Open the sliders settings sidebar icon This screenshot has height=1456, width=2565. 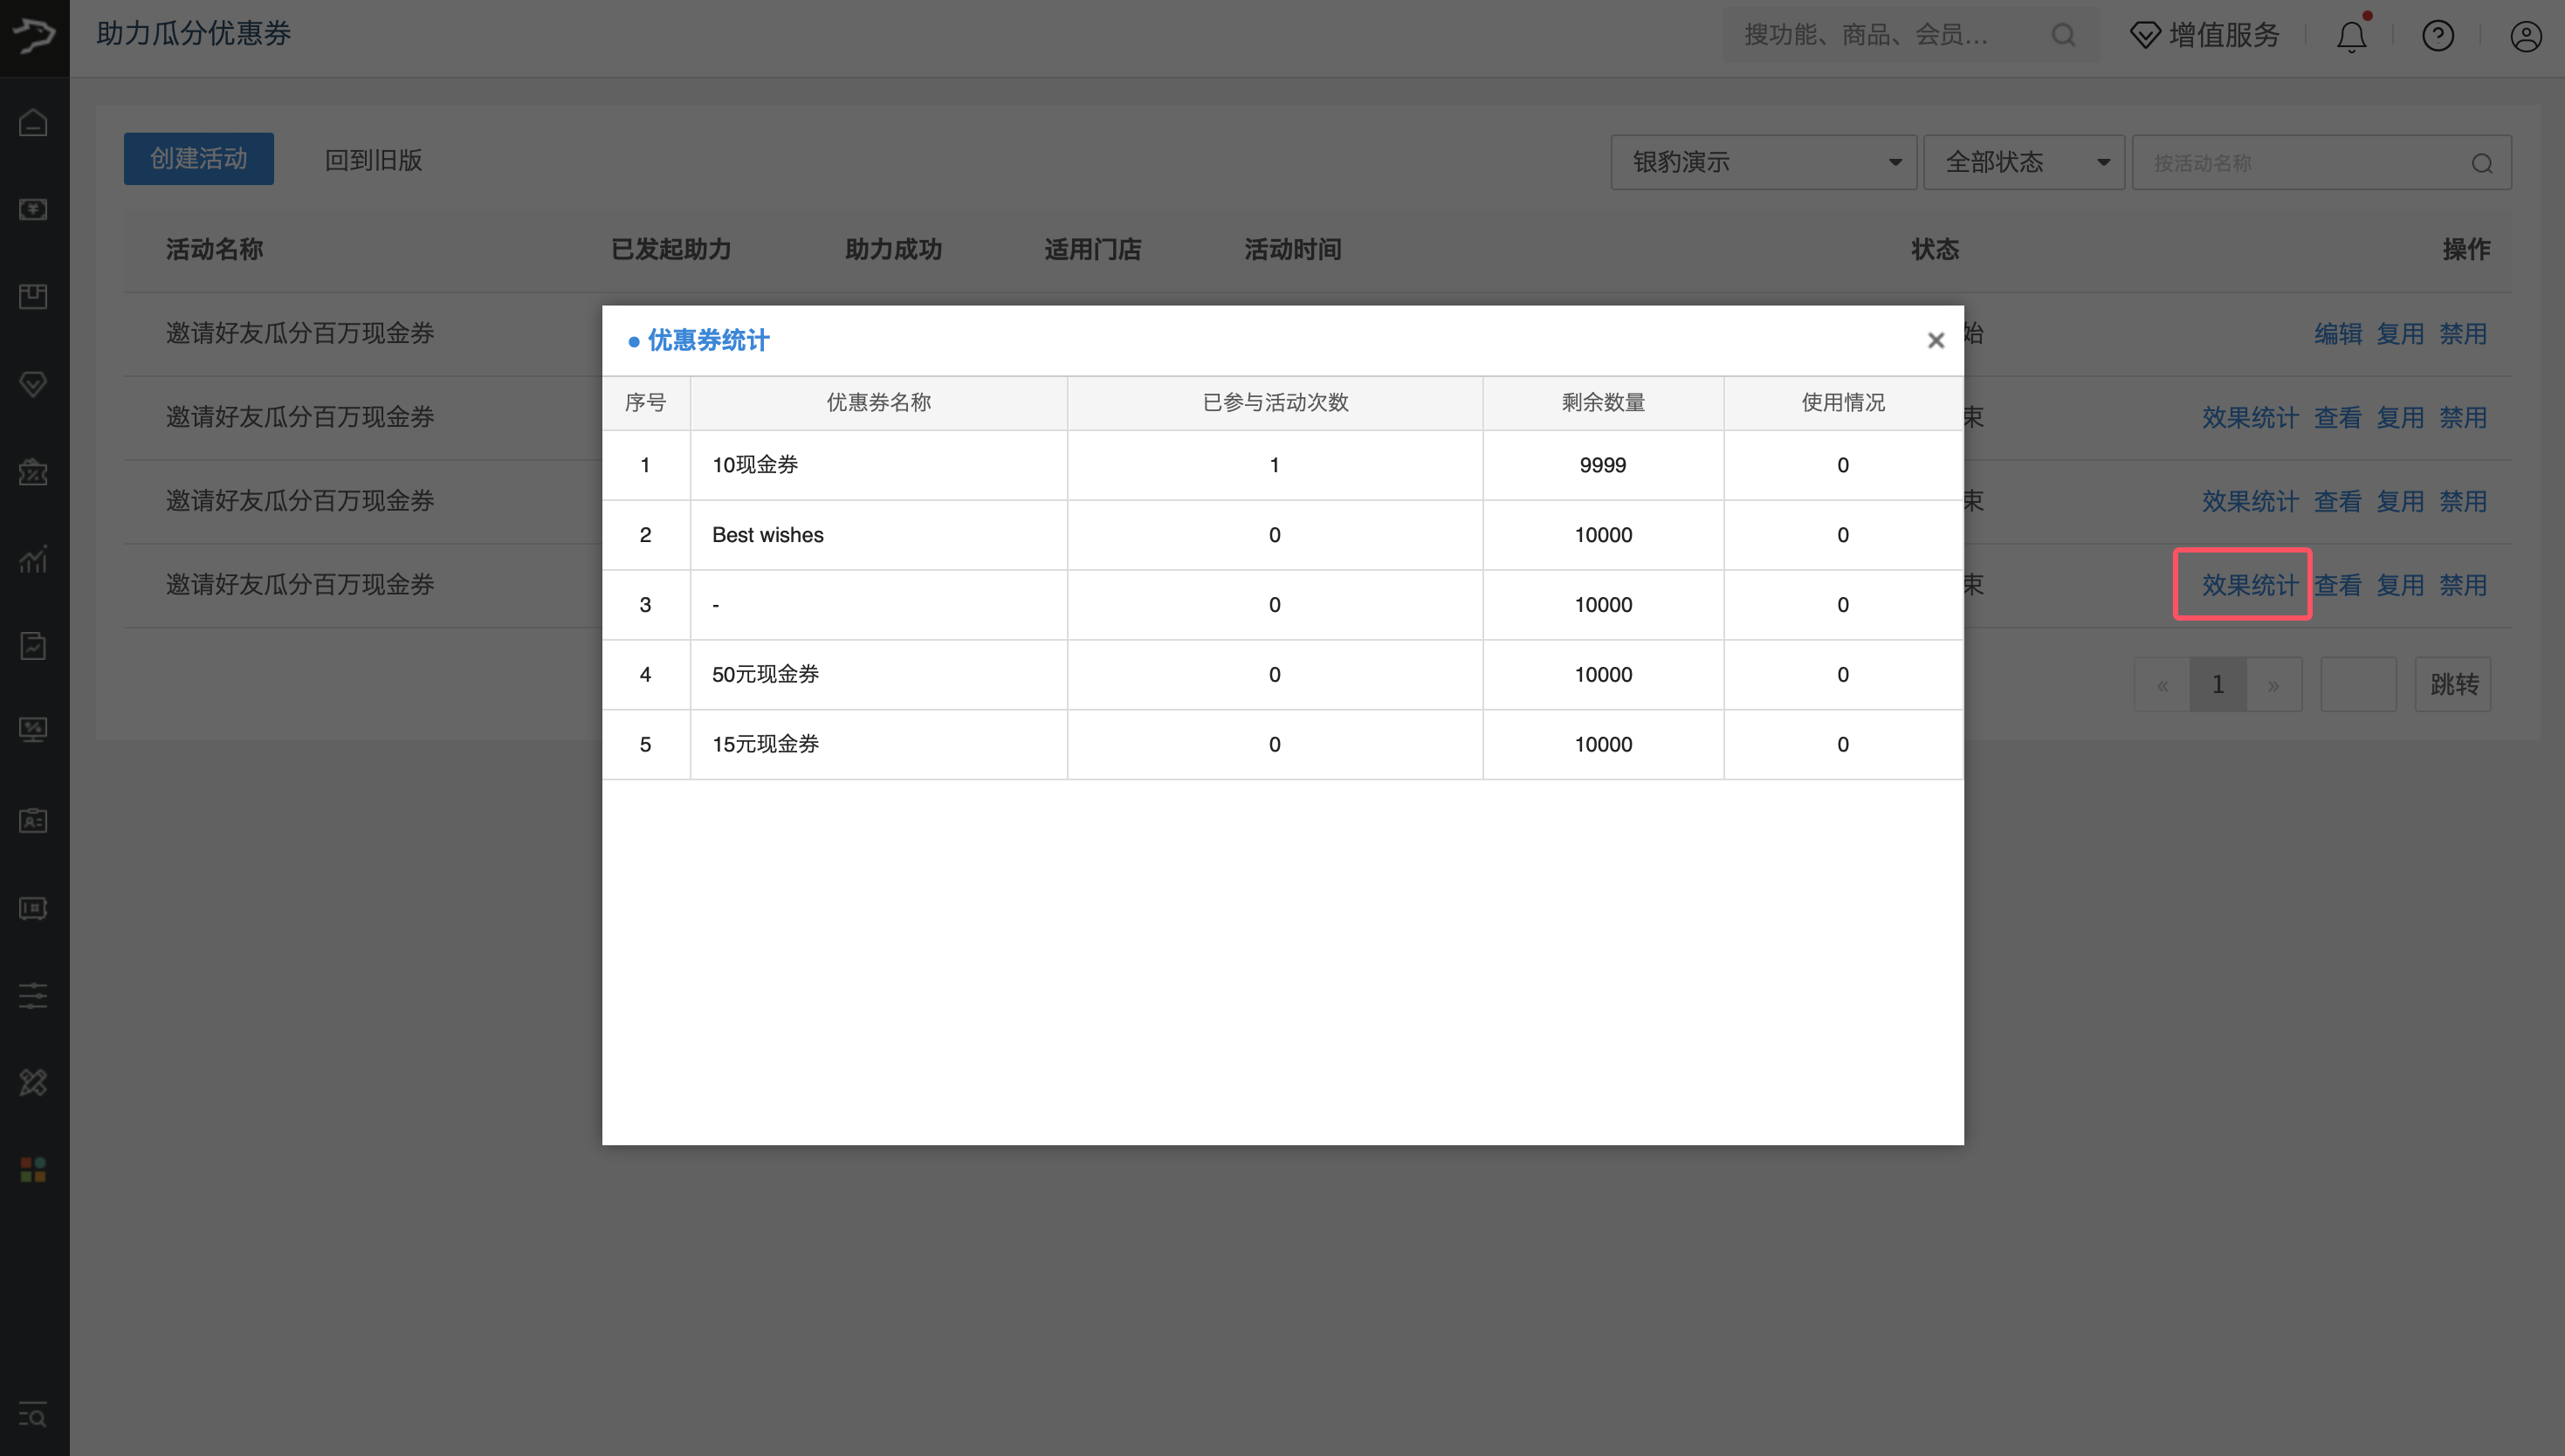[x=33, y=995]
